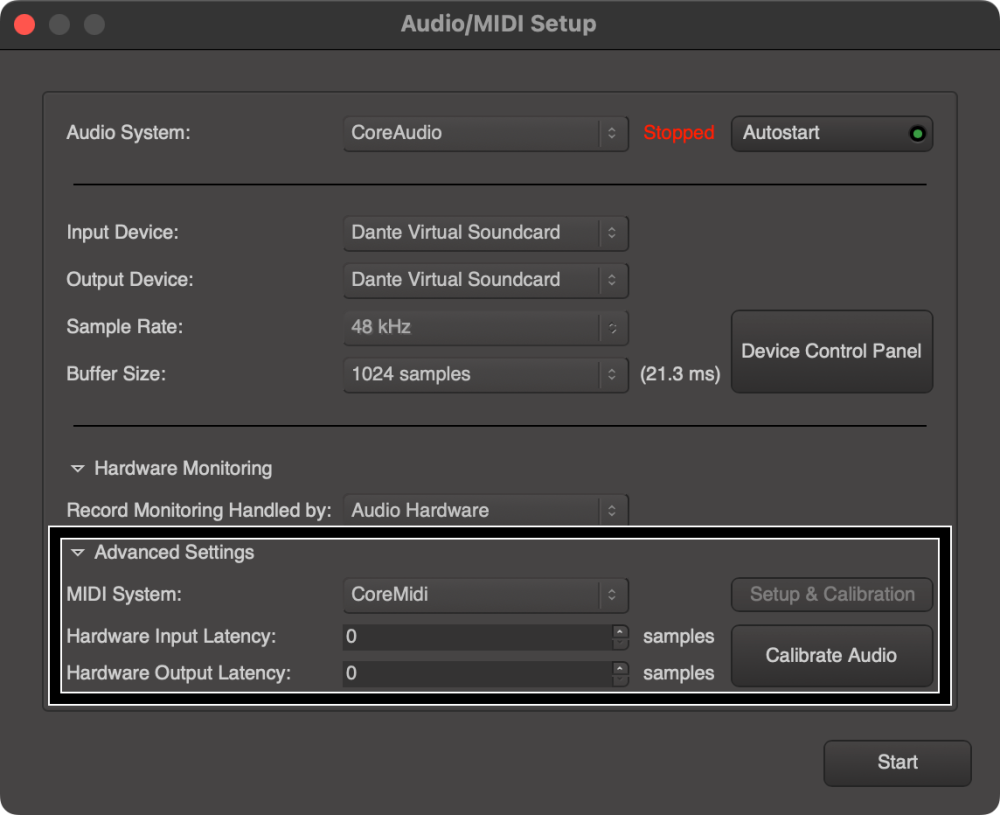Image resolution: width=1000 pixels, height=815 pixels.
Task: Click the green Autostart indicator light
Action: tap(917, 133)
